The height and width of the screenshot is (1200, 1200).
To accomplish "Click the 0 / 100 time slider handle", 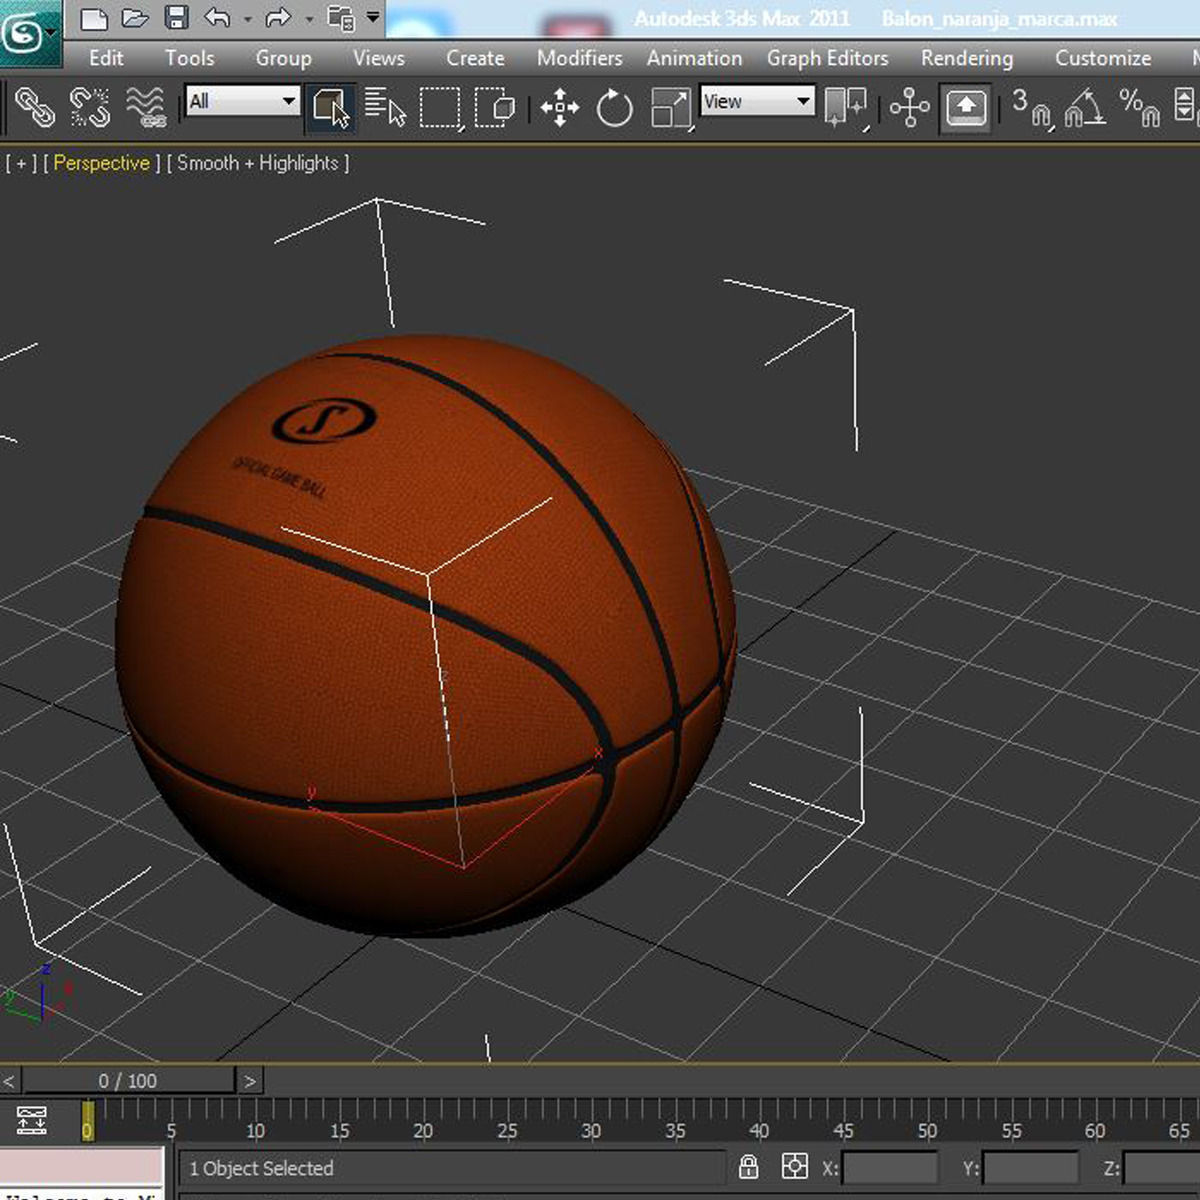I will 128,1081.
